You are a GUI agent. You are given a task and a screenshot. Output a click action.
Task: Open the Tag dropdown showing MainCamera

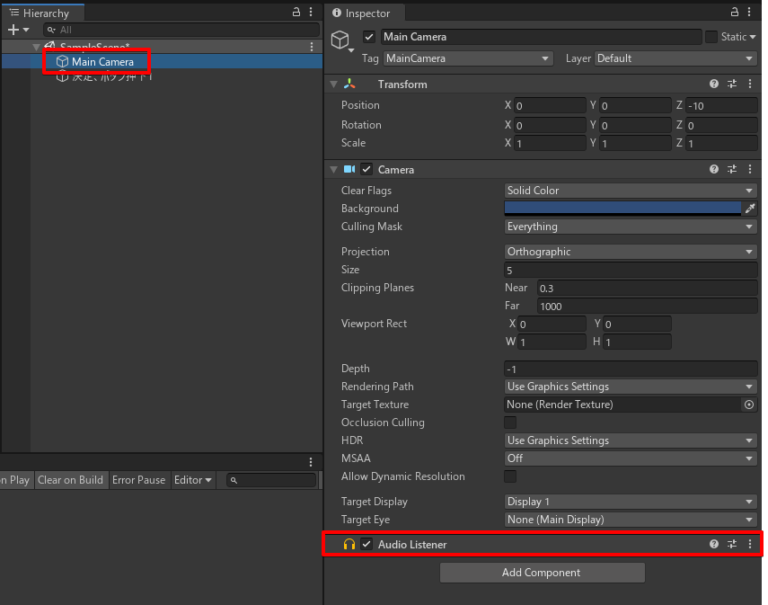tap(468, 58)
